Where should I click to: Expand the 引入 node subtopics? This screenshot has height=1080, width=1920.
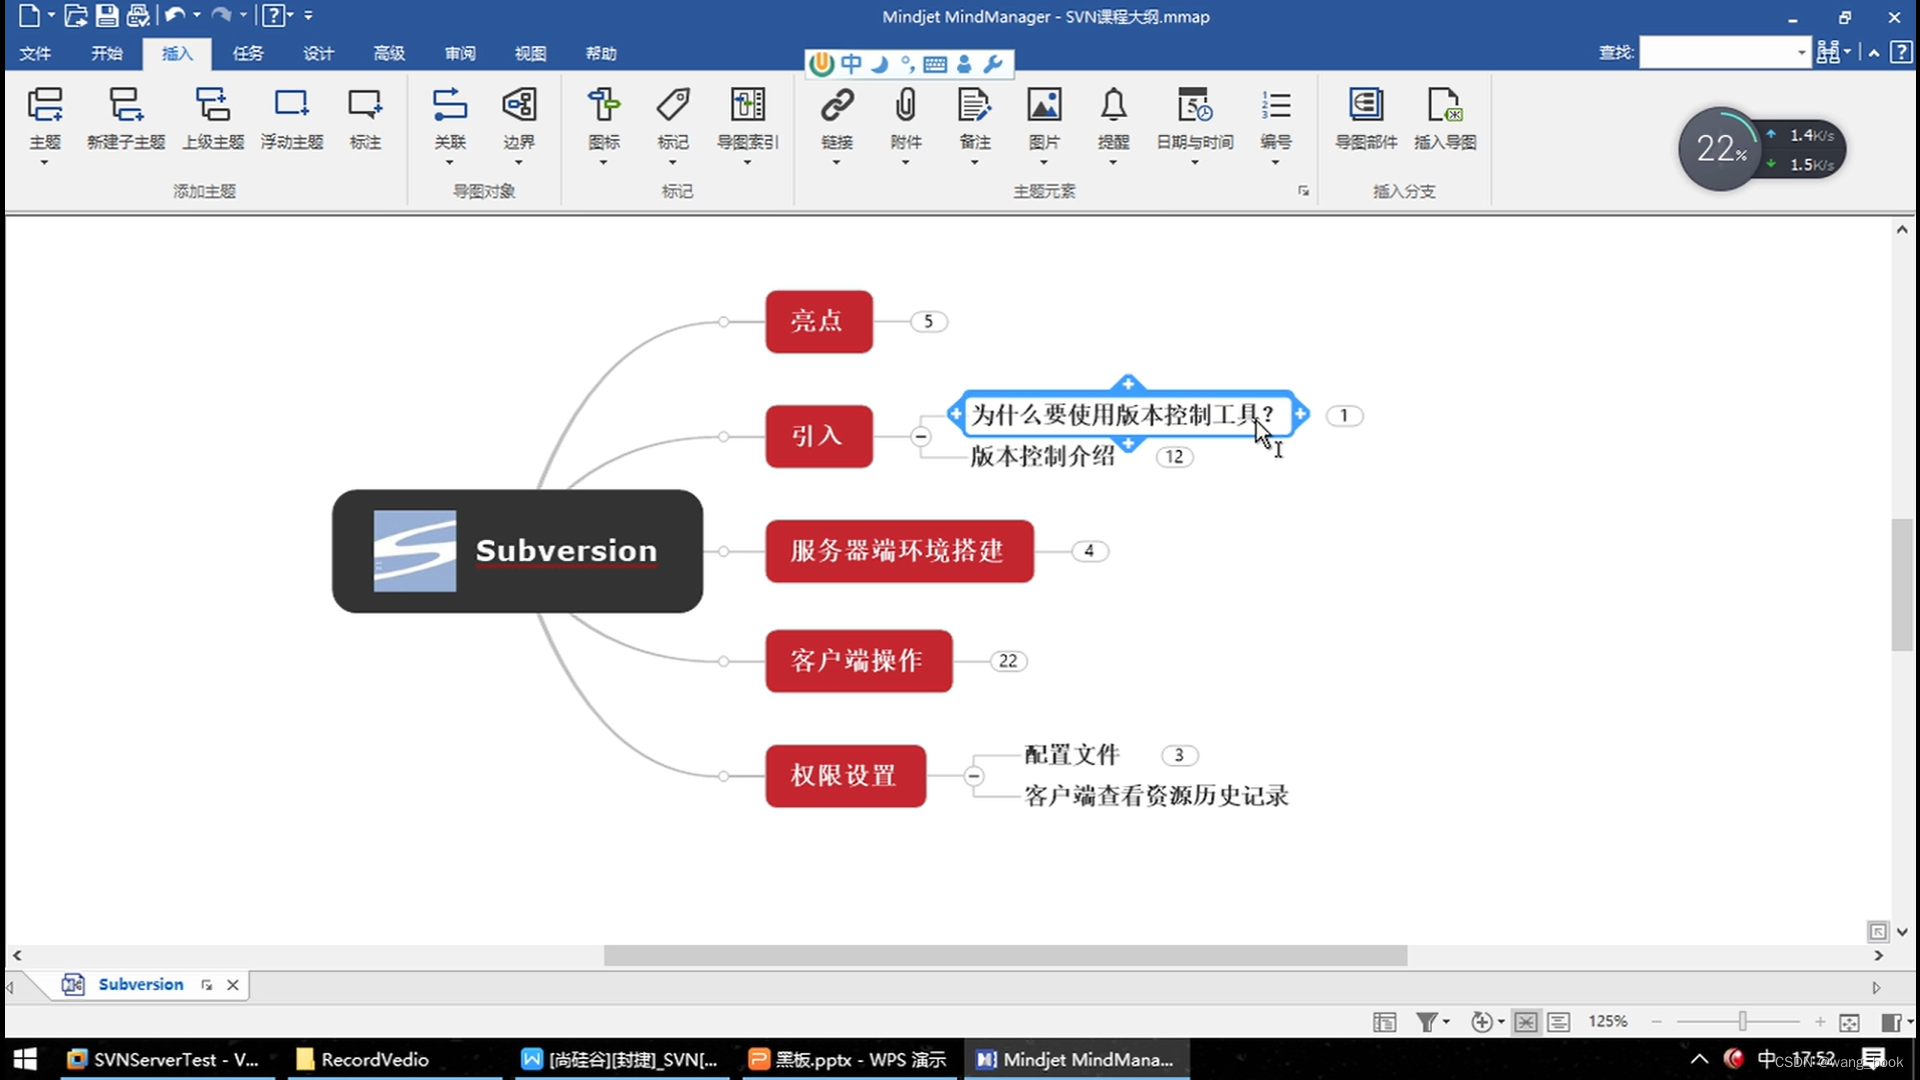(919, 435)
